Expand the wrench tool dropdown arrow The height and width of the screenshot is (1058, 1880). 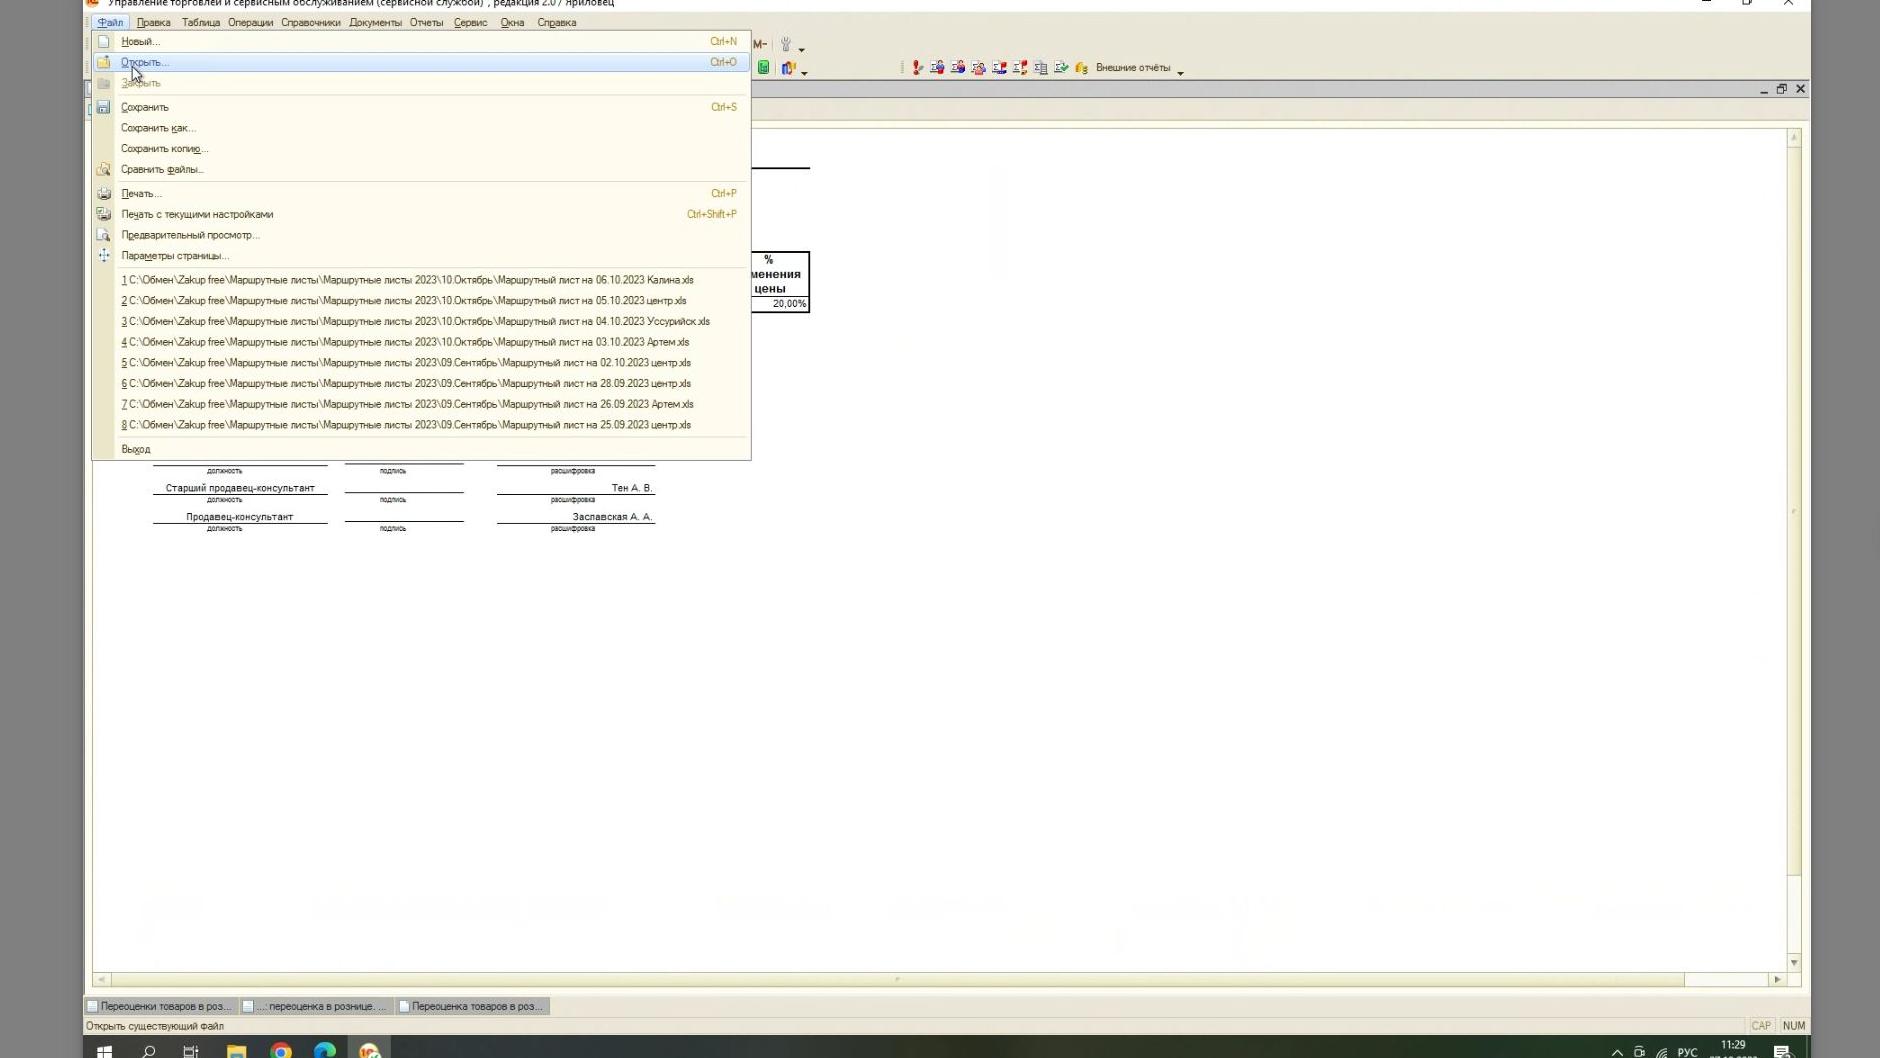coord(802,48)
